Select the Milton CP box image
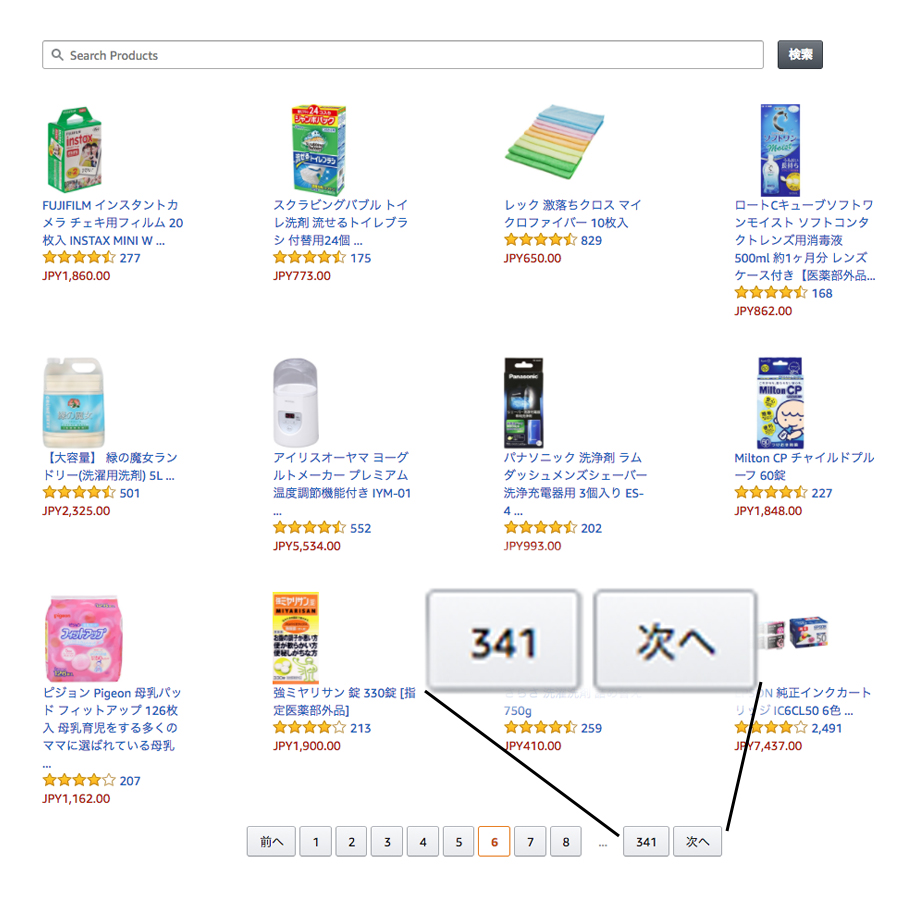900x900 pixels. click(x=779, y=402)
